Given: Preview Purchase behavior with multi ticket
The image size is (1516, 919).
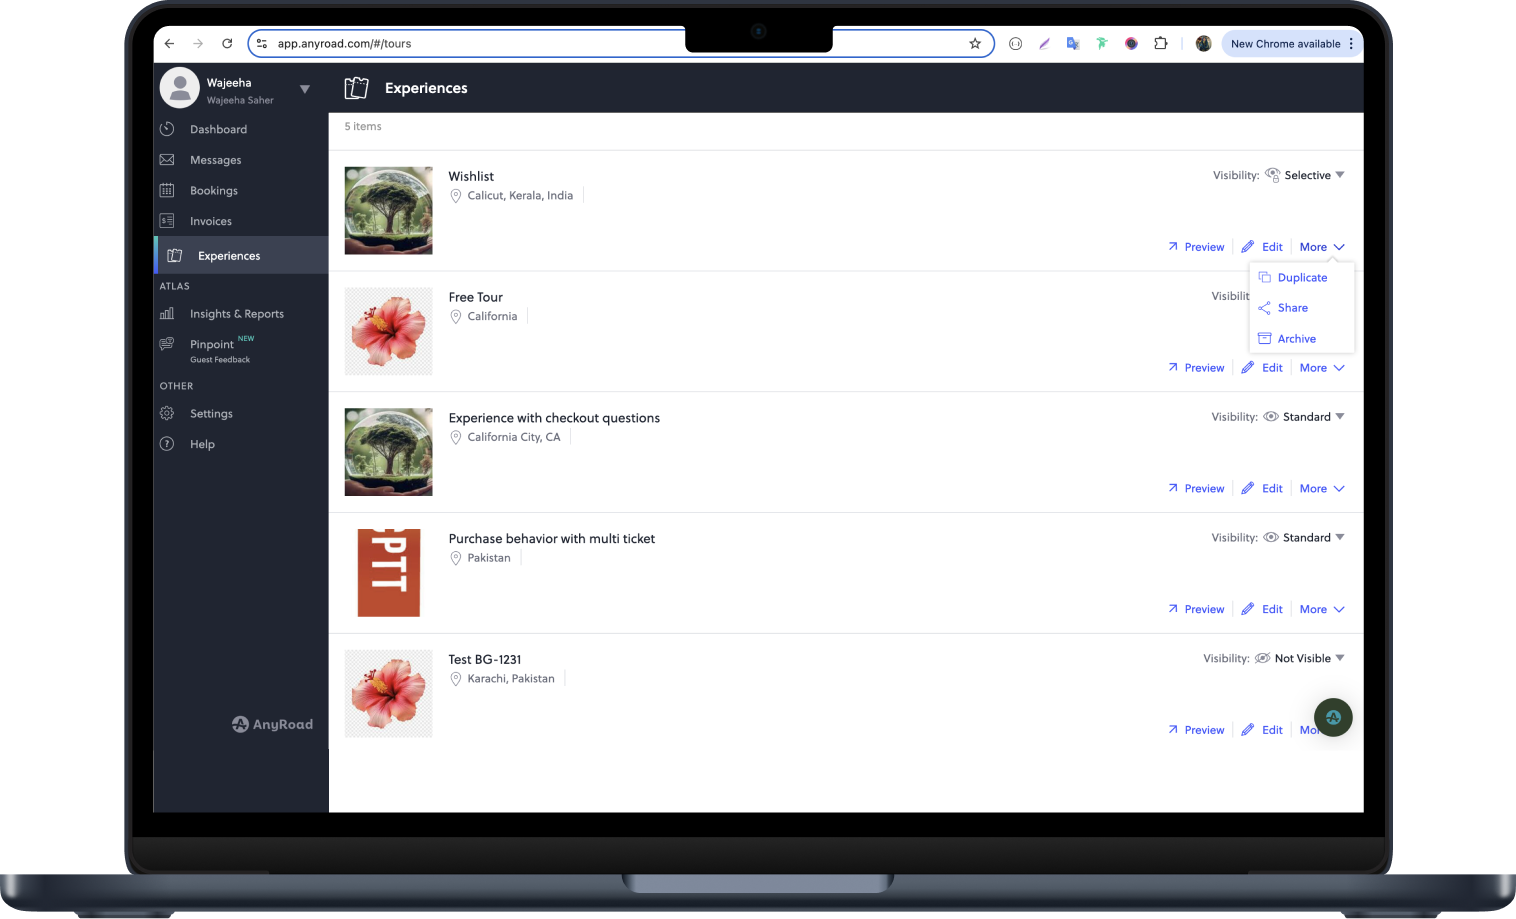Looking at the screenshot, I should [x=1196, y=610].
